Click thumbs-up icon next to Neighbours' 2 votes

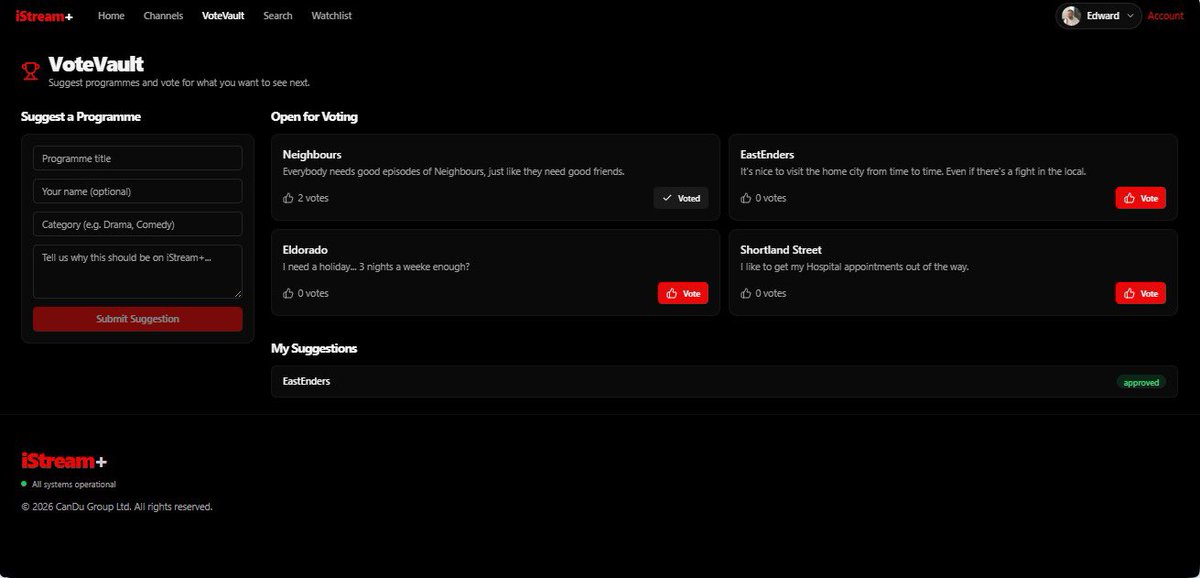(x=288, y=198)
